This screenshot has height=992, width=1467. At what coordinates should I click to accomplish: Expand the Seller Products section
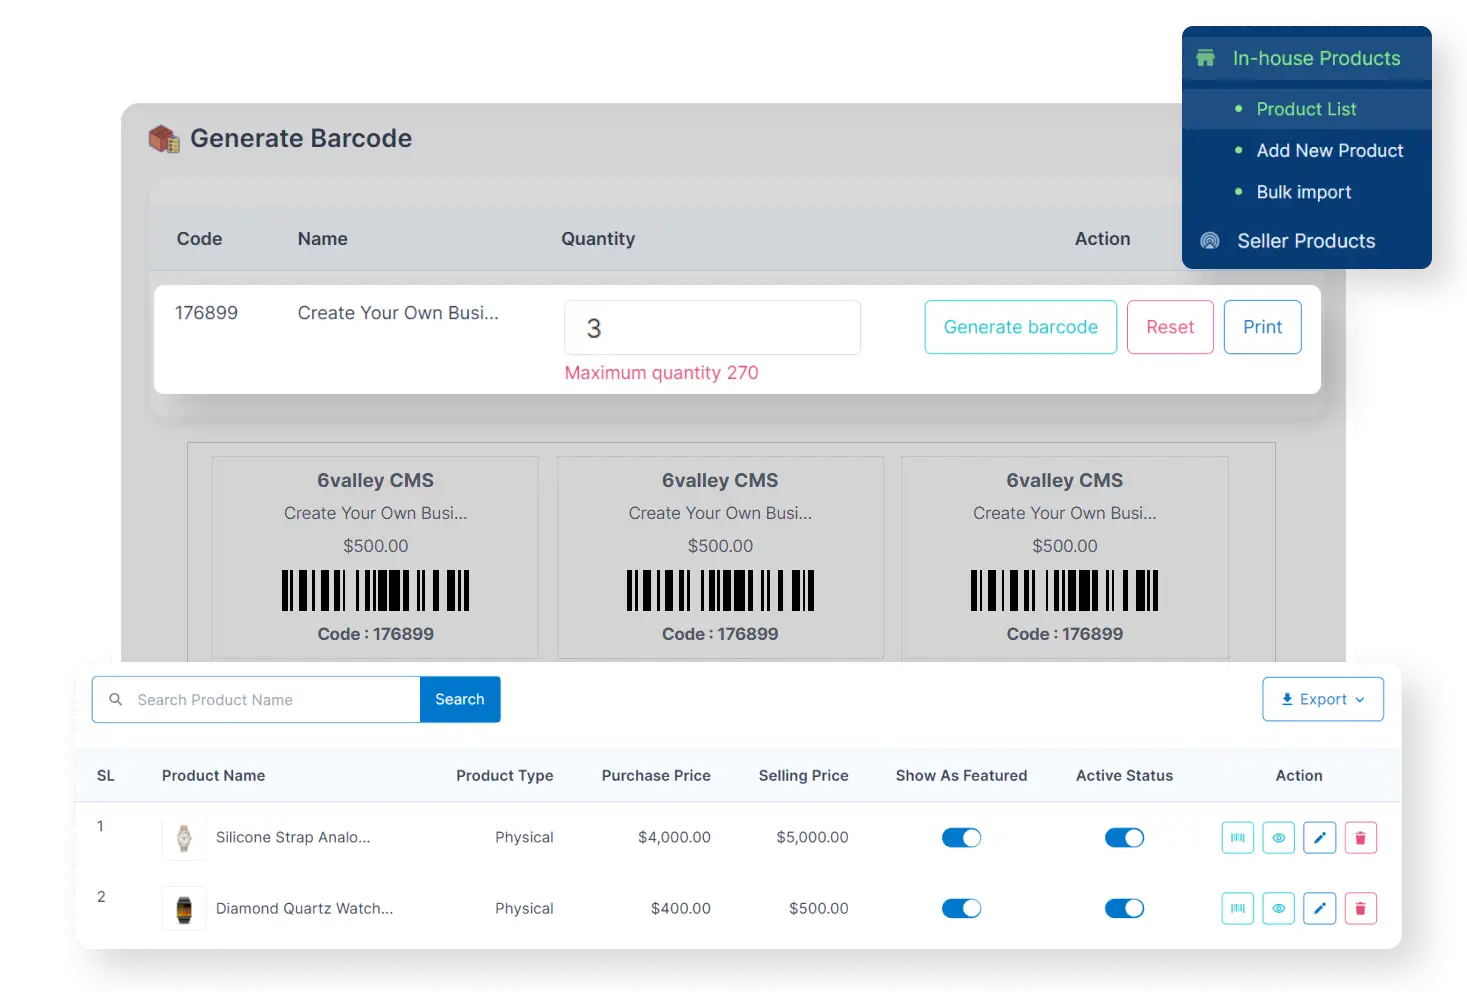tap(1306, 240)
